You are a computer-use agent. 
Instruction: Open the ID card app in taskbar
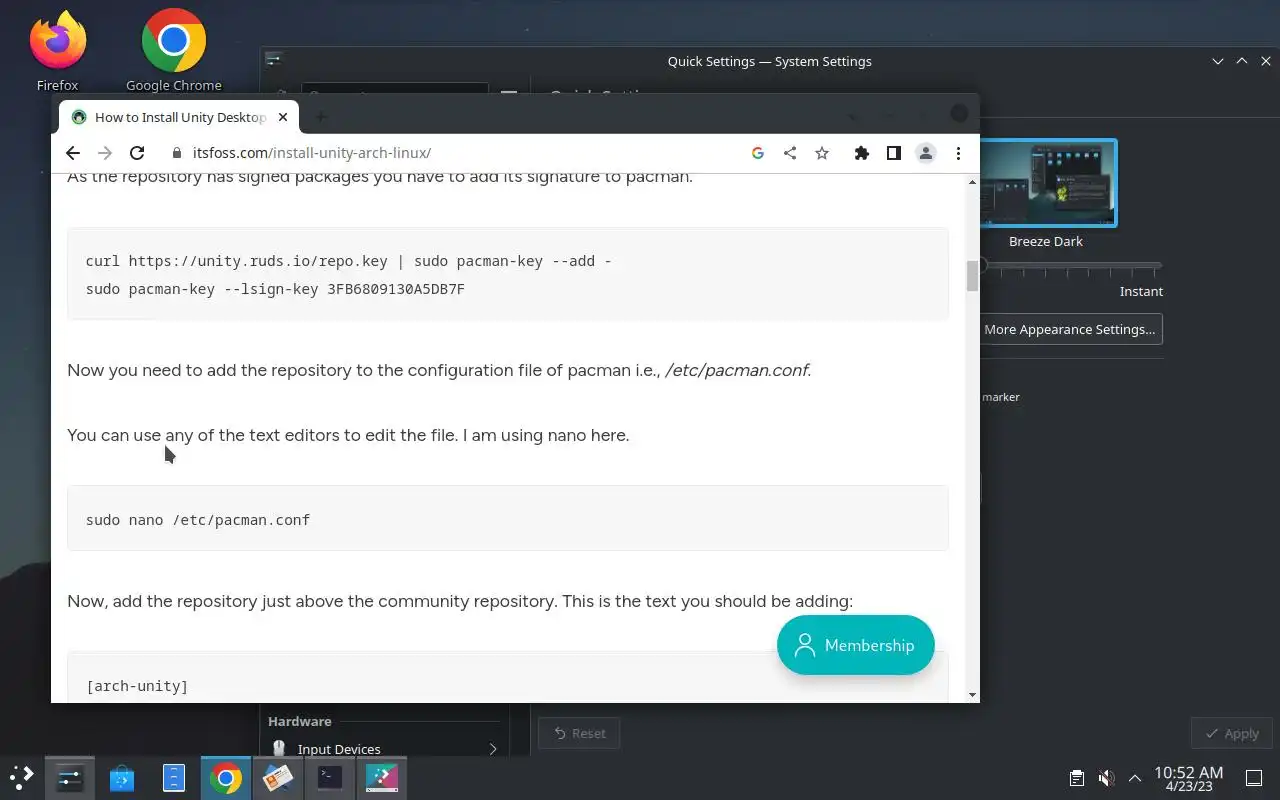coord(278,777)
